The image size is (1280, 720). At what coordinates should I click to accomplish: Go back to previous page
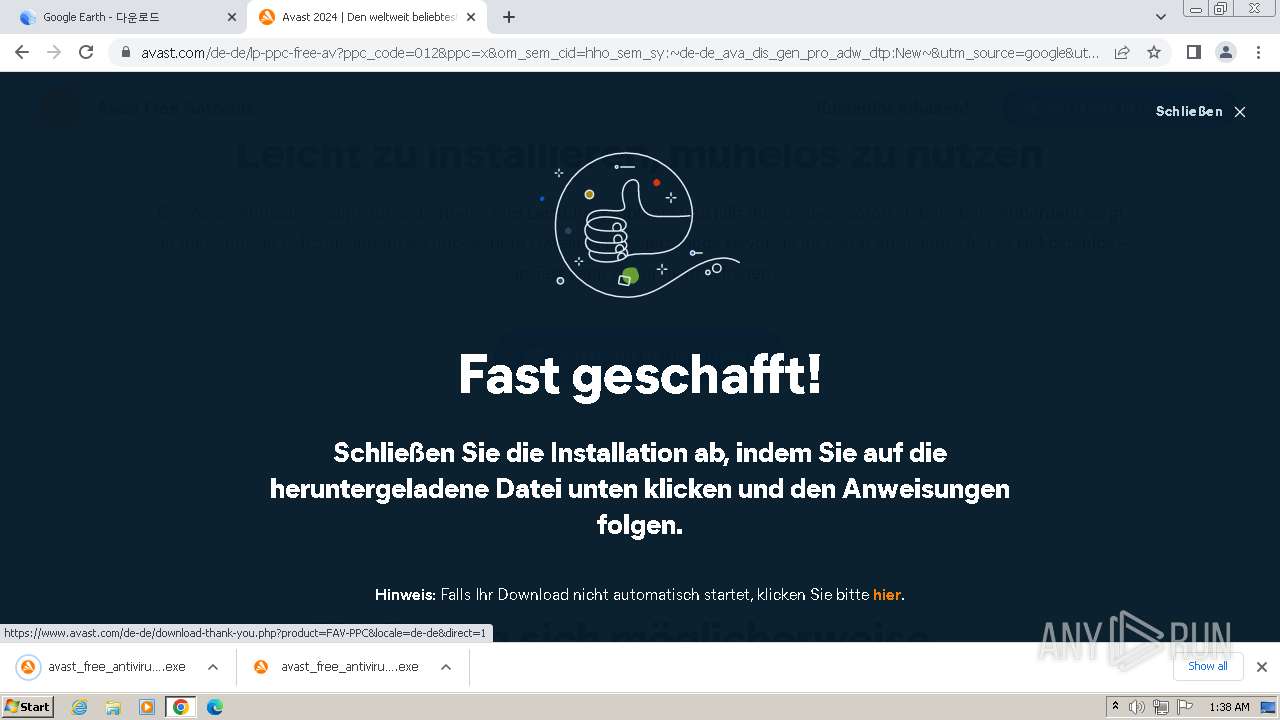(x=22, y=52)
